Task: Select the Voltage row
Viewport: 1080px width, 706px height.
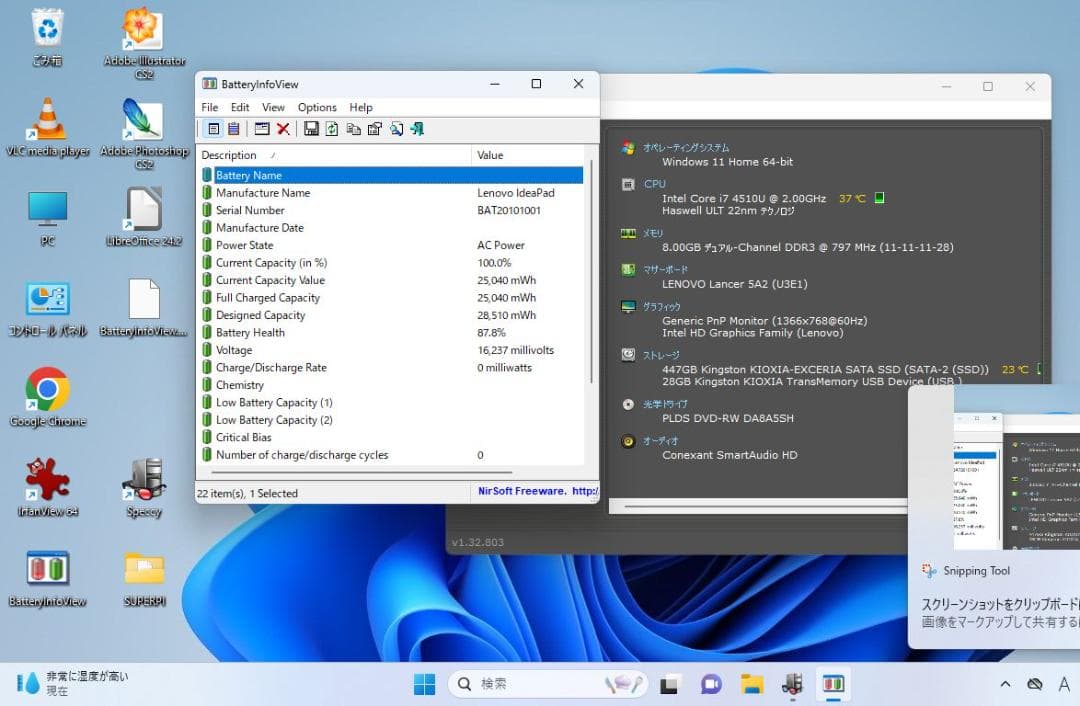Action: [392, 350]
